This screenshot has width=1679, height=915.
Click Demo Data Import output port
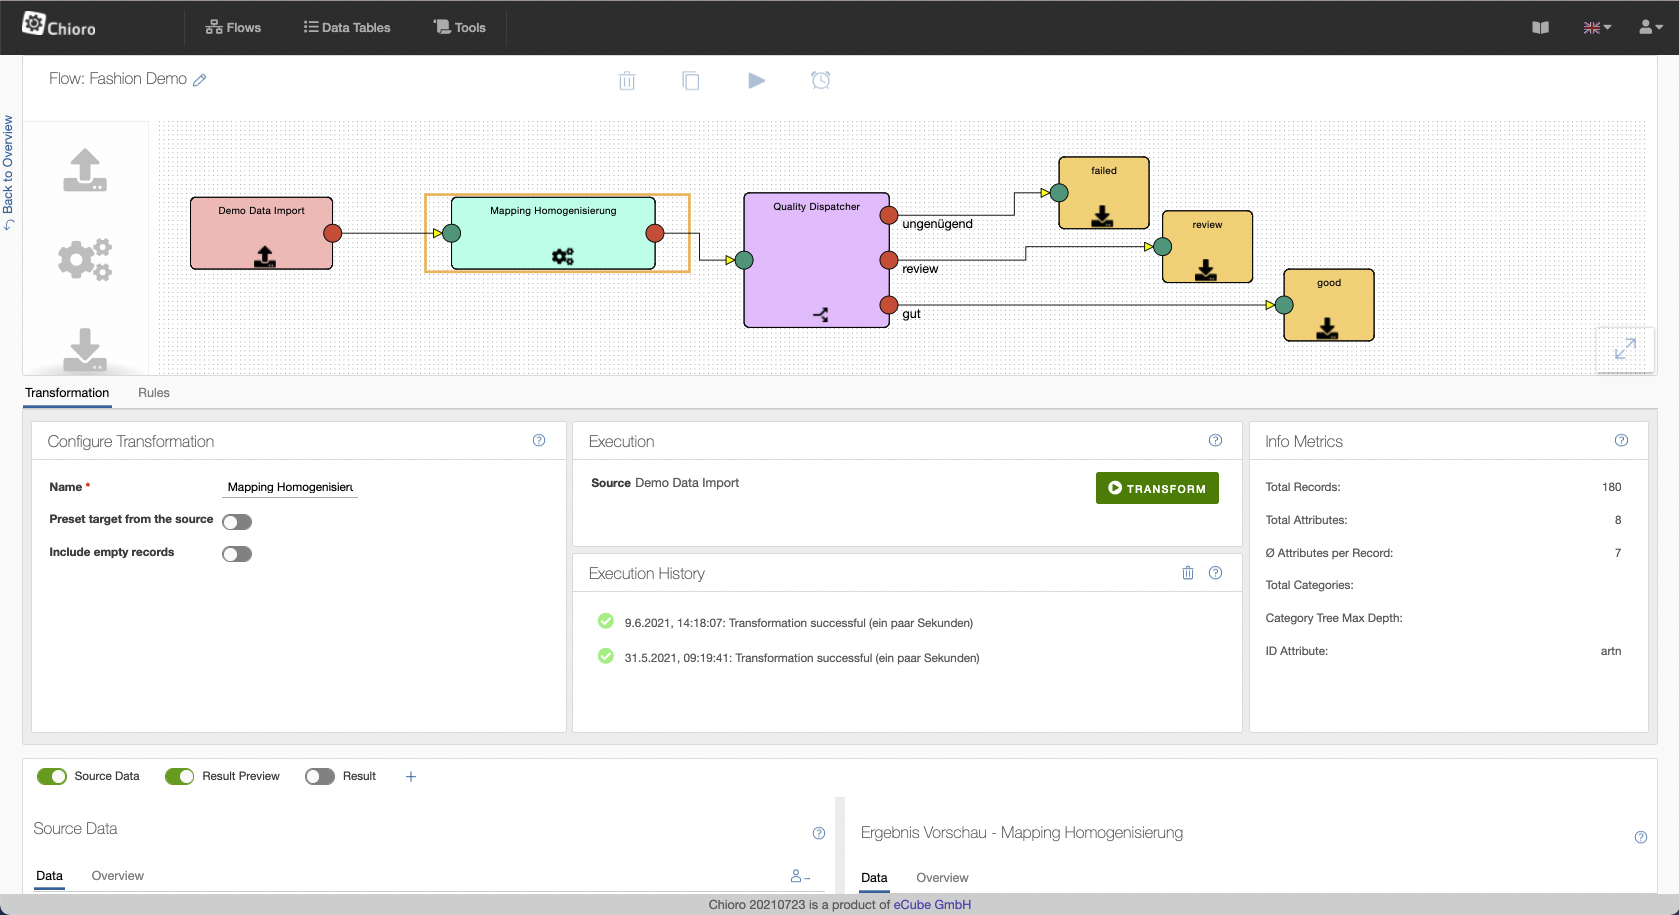click(x=333, y=233)
